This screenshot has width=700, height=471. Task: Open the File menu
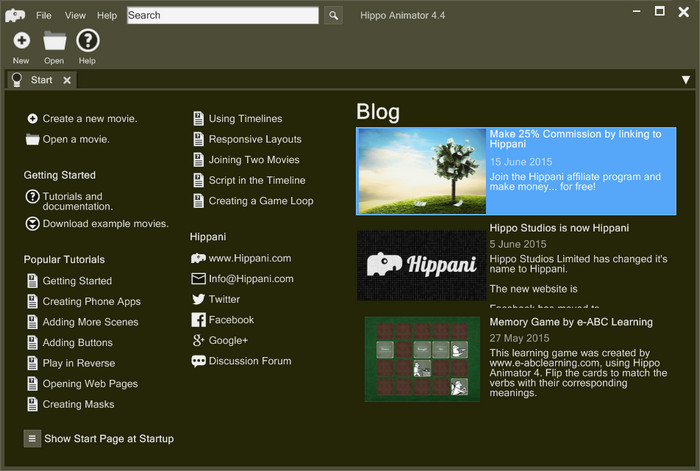coord(44,16)
